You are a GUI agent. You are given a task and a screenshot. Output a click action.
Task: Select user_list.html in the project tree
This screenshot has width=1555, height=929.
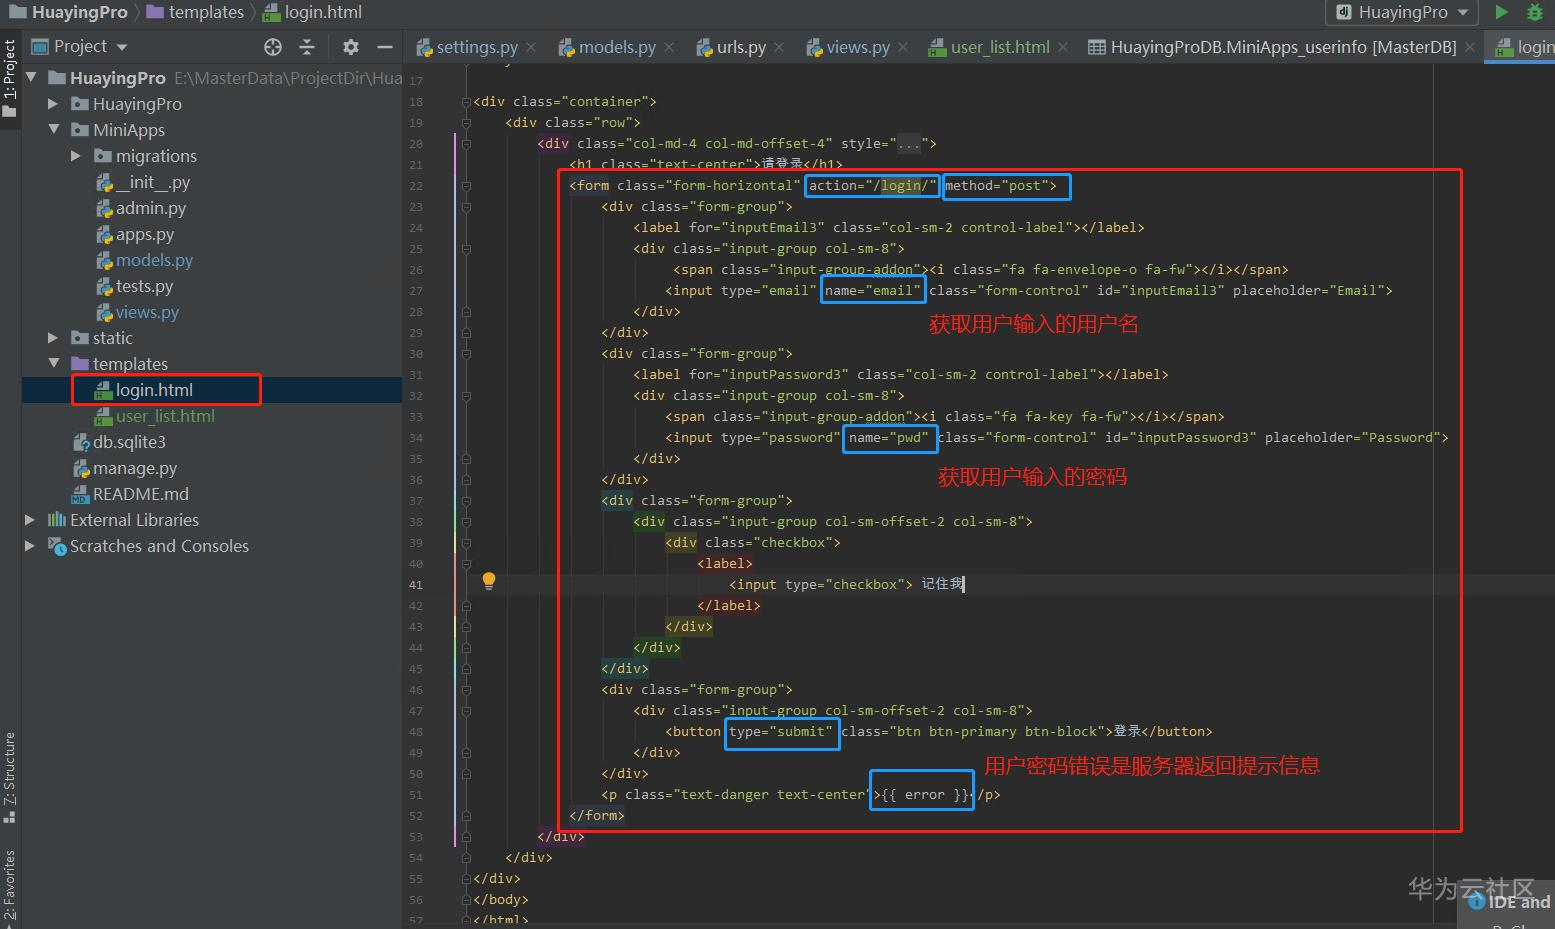(x=165, y=416)
